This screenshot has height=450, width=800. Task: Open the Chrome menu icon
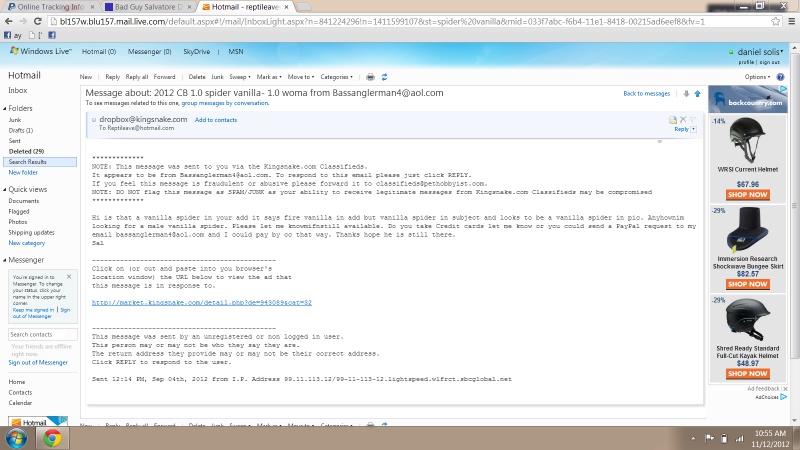click(x=791, y=21)
